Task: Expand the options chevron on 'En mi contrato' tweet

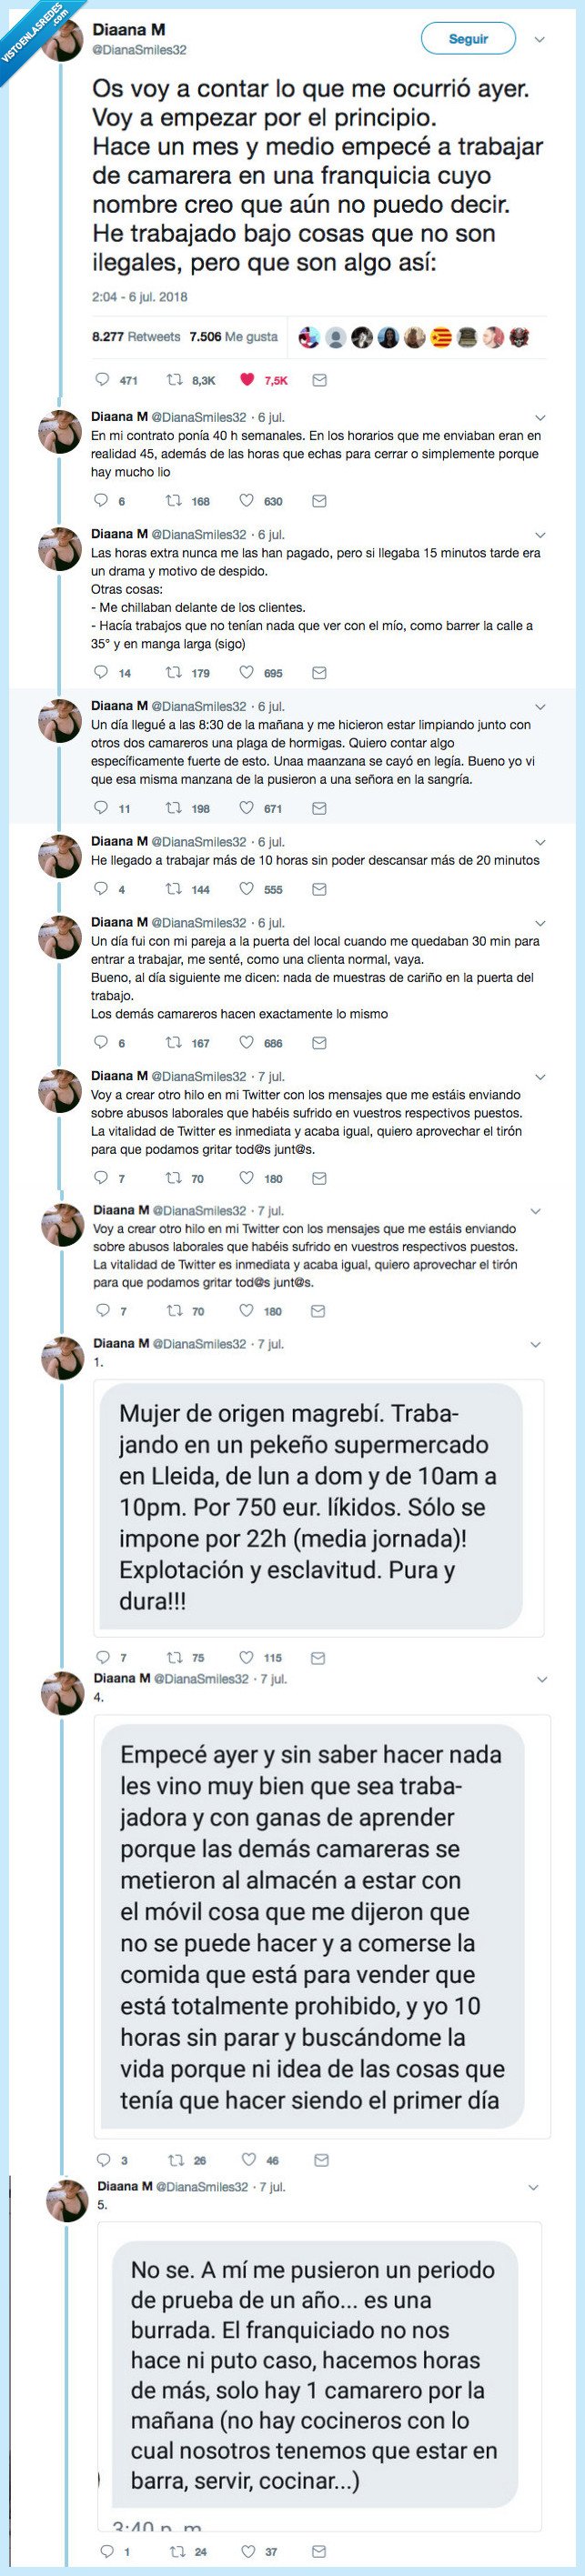Action: click(x=540, y=418)
